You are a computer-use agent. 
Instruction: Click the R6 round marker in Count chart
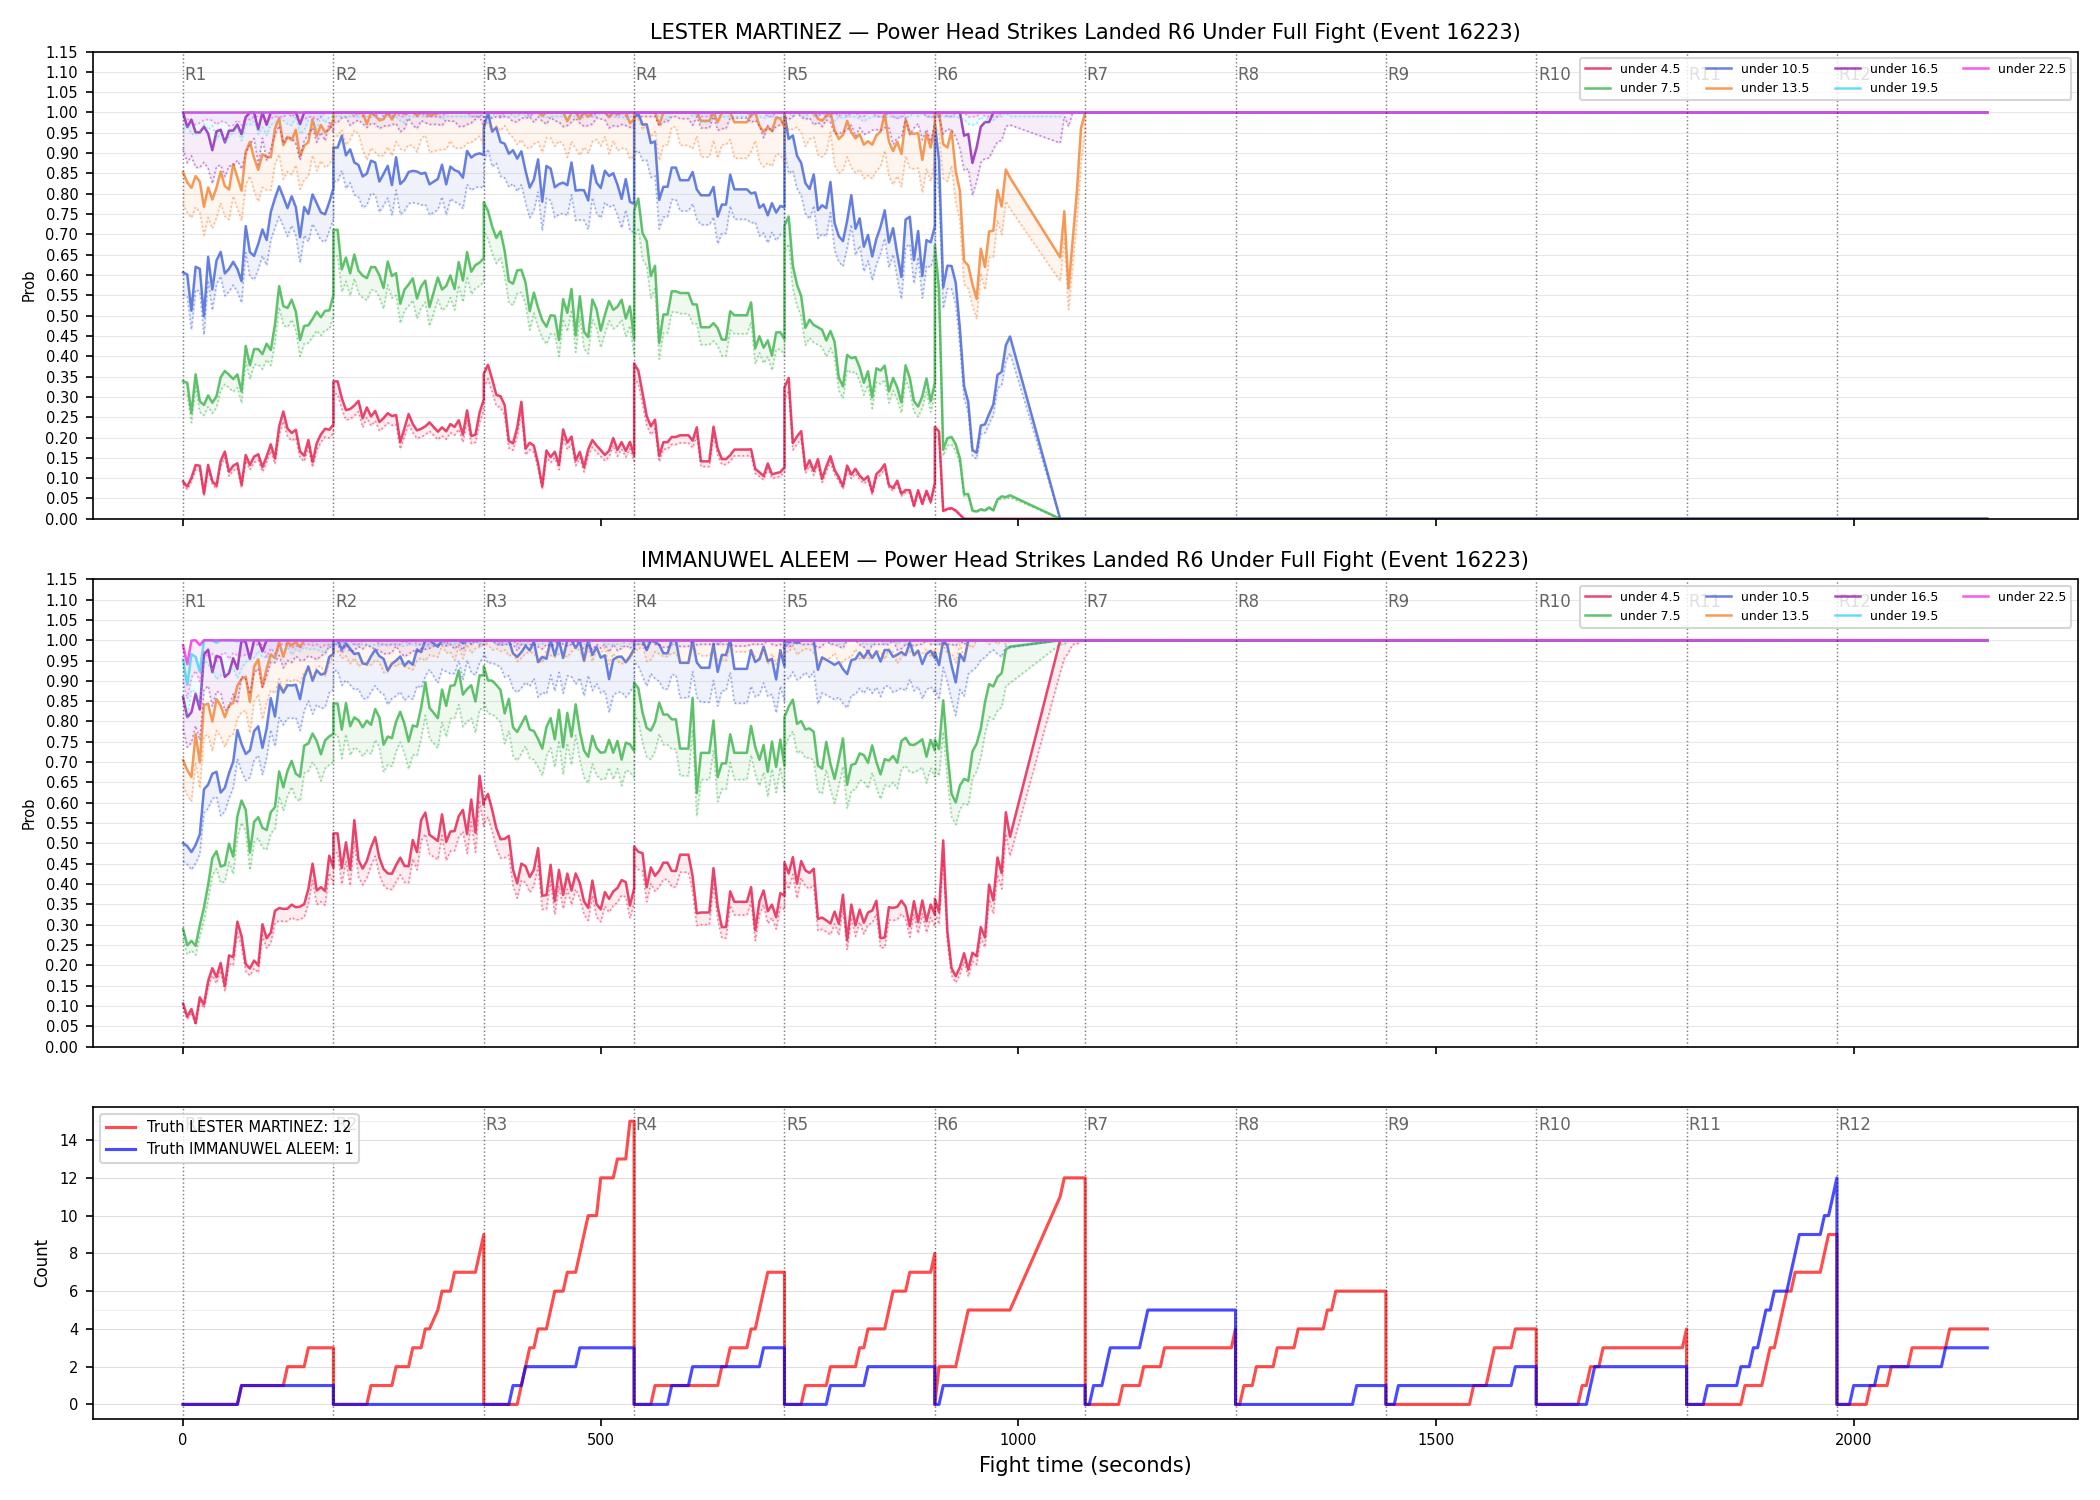(947, 1124)
